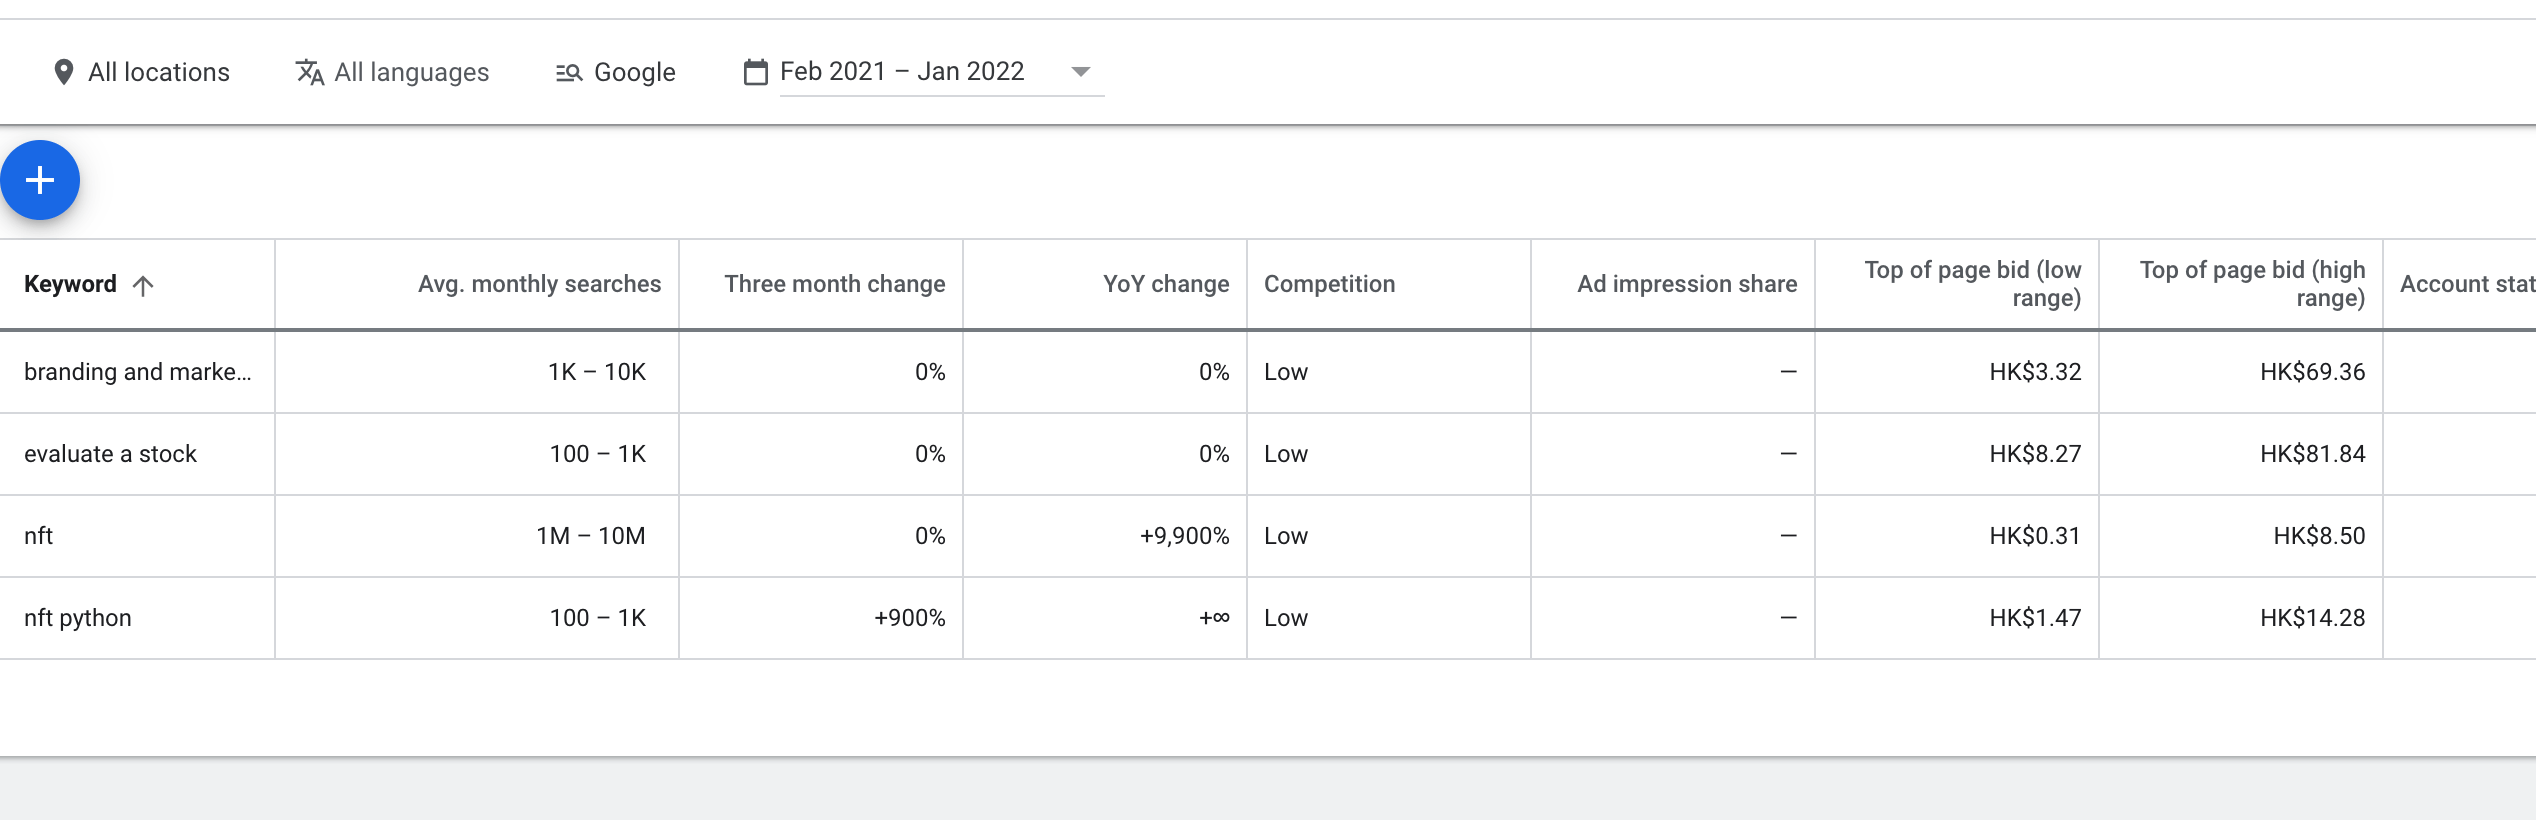Open All languages filter

tap(411, 72)
